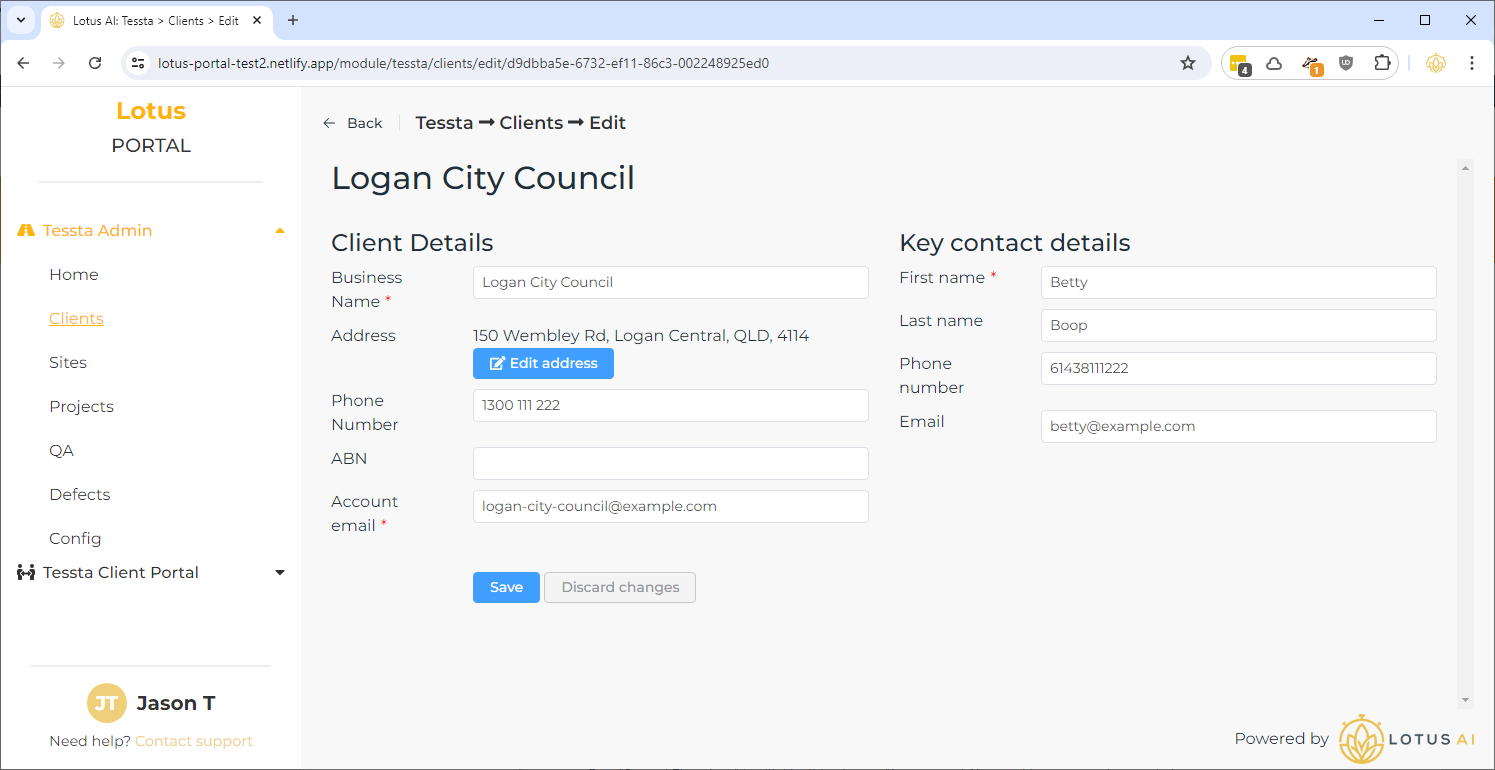Image resolution: width=1495 pixels, height=770 pixels.
Task: Click the Save button
Action: tap(506, 588)
